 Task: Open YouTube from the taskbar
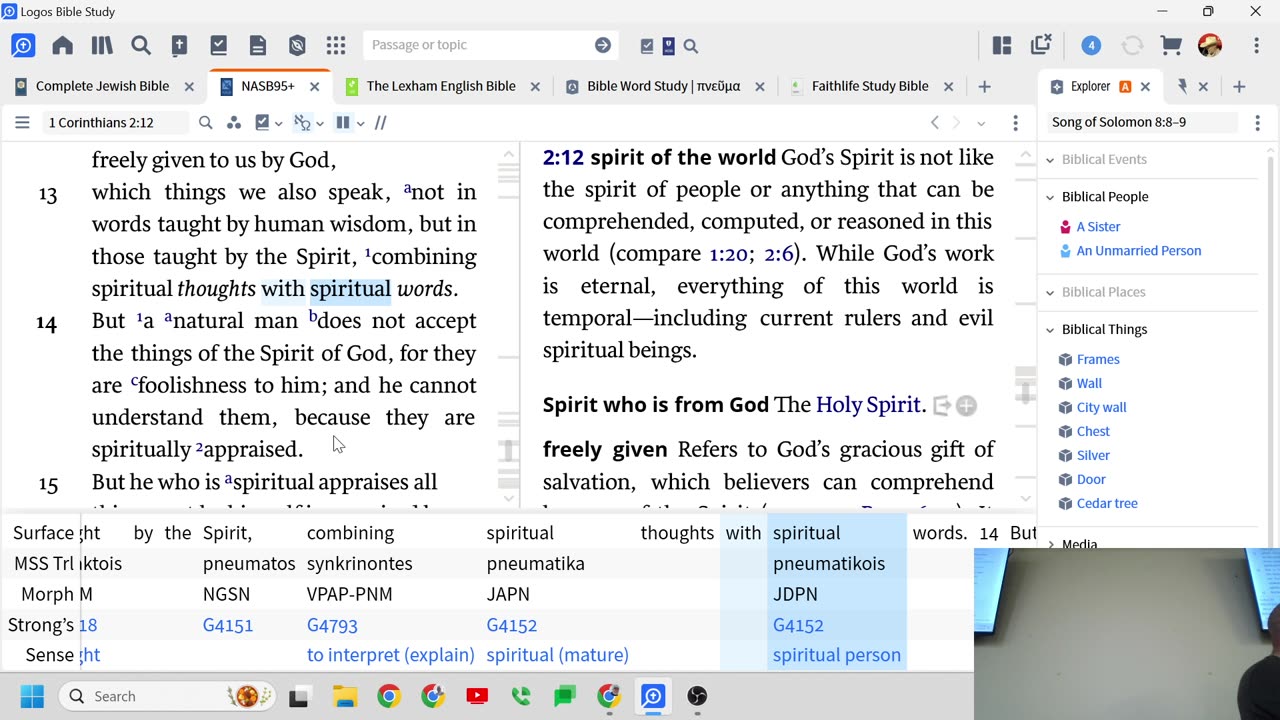click(x=477, y=696)
